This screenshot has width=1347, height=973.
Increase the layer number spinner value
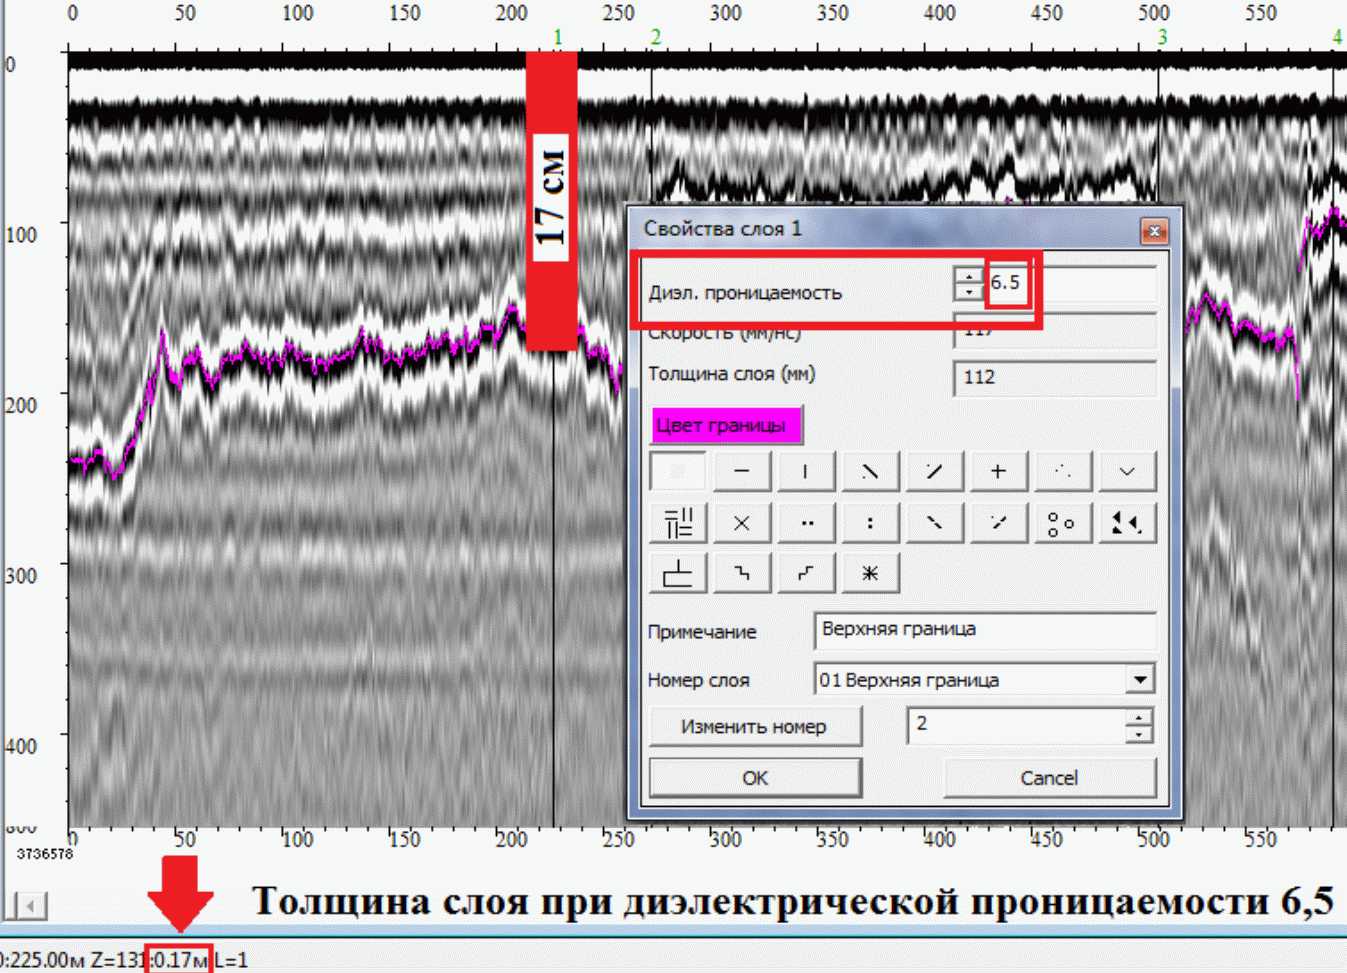[x=1138, y=717]
